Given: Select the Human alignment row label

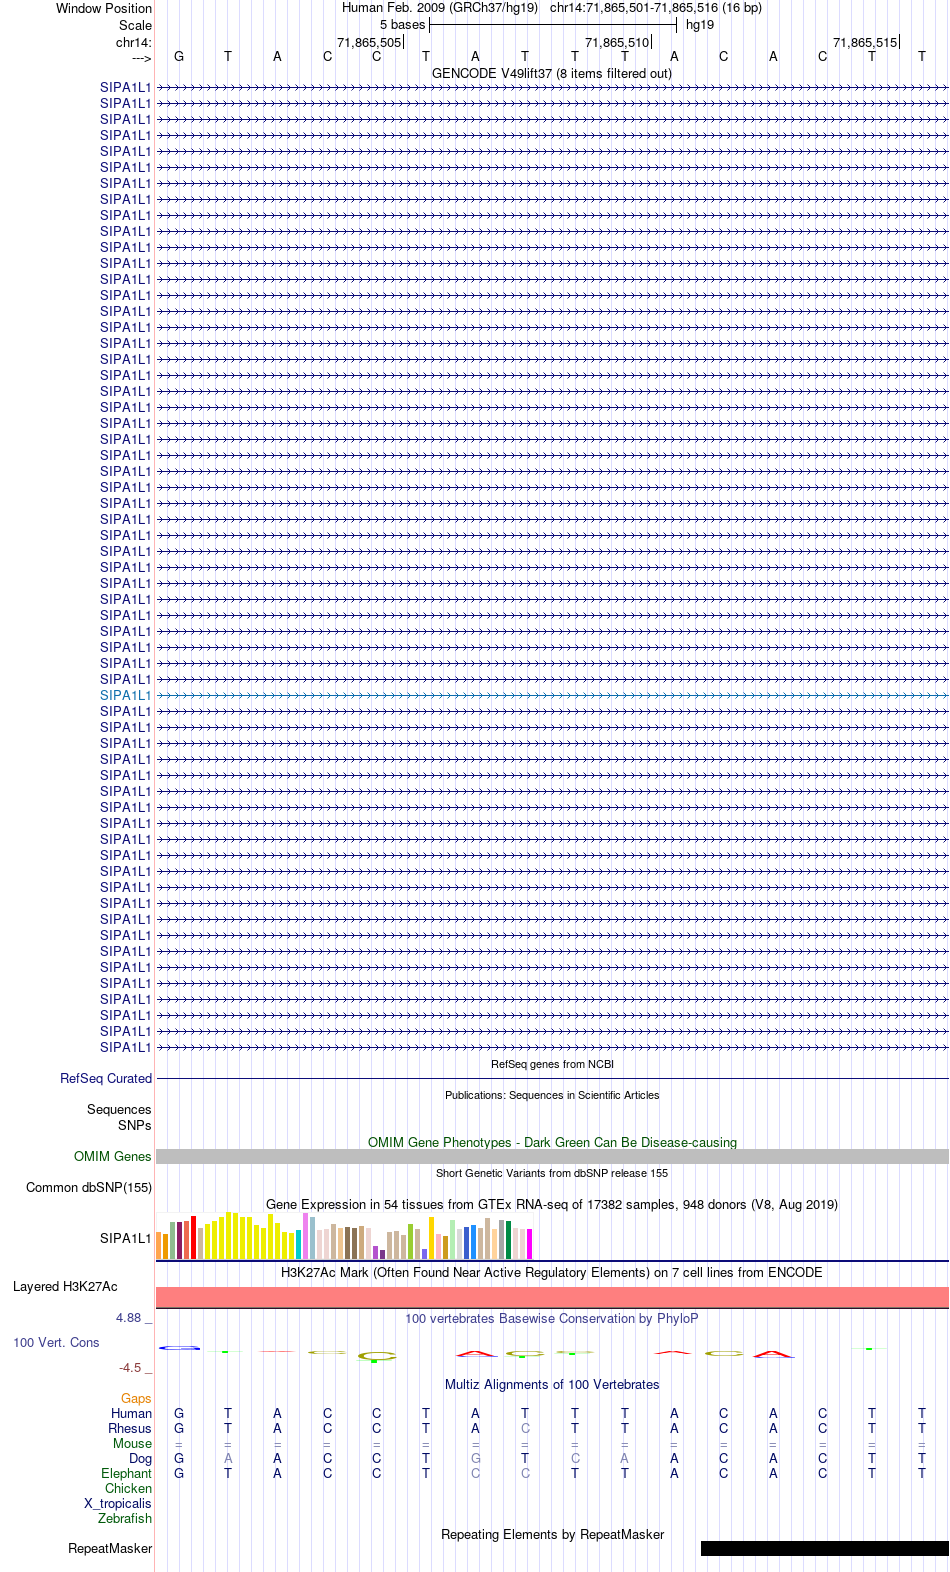Looking at the screenshot, I should [132, 1413].
